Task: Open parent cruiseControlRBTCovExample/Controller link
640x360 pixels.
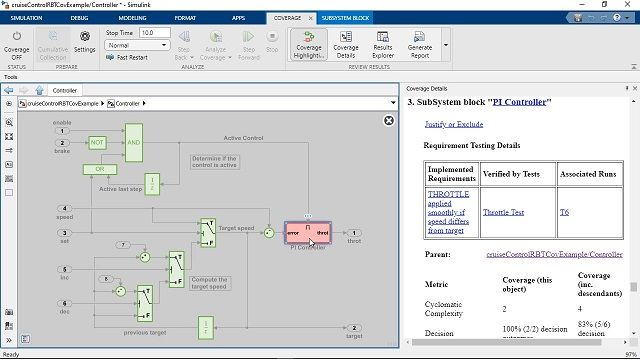Action: coord(554,254)
